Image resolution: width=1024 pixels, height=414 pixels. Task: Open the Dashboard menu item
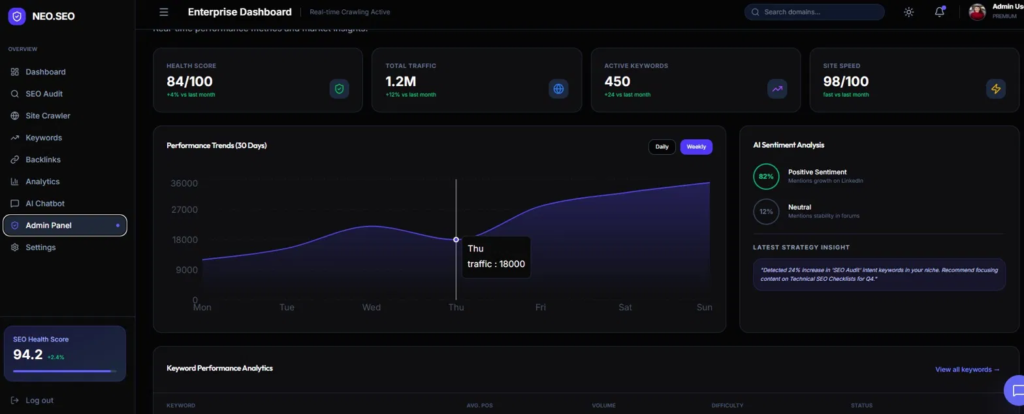[x=65, y=72]
